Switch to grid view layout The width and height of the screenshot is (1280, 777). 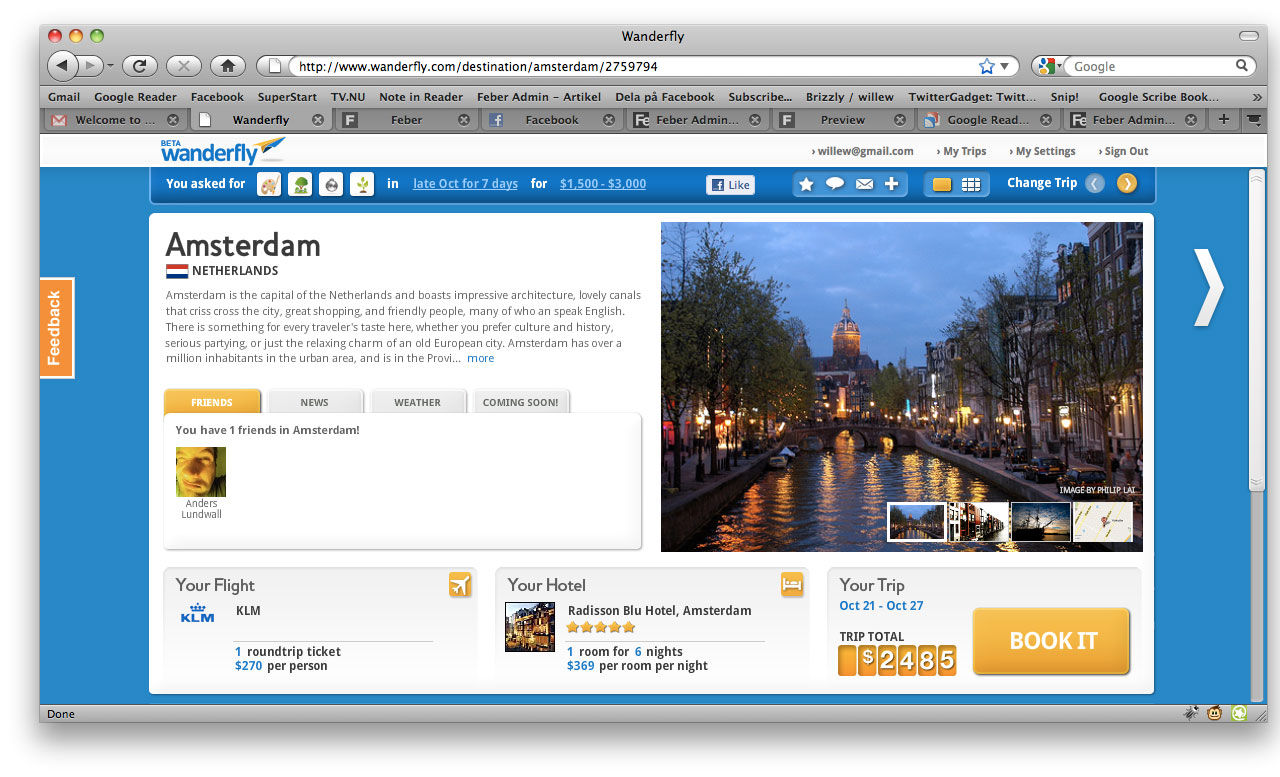(x=971, y=184)
